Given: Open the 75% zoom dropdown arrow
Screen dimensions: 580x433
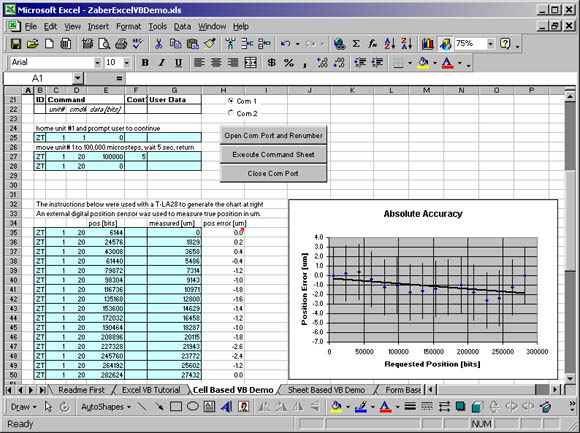Looking at the screenshot, I should coord(490,44).
